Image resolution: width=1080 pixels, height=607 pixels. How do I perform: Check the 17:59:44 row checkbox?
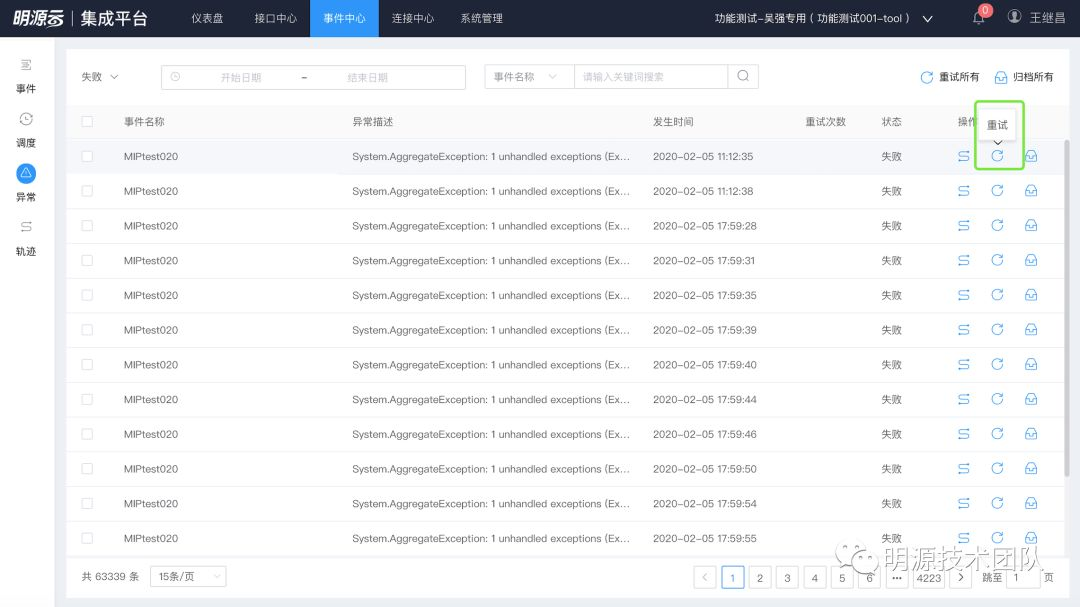click(87, 400)
